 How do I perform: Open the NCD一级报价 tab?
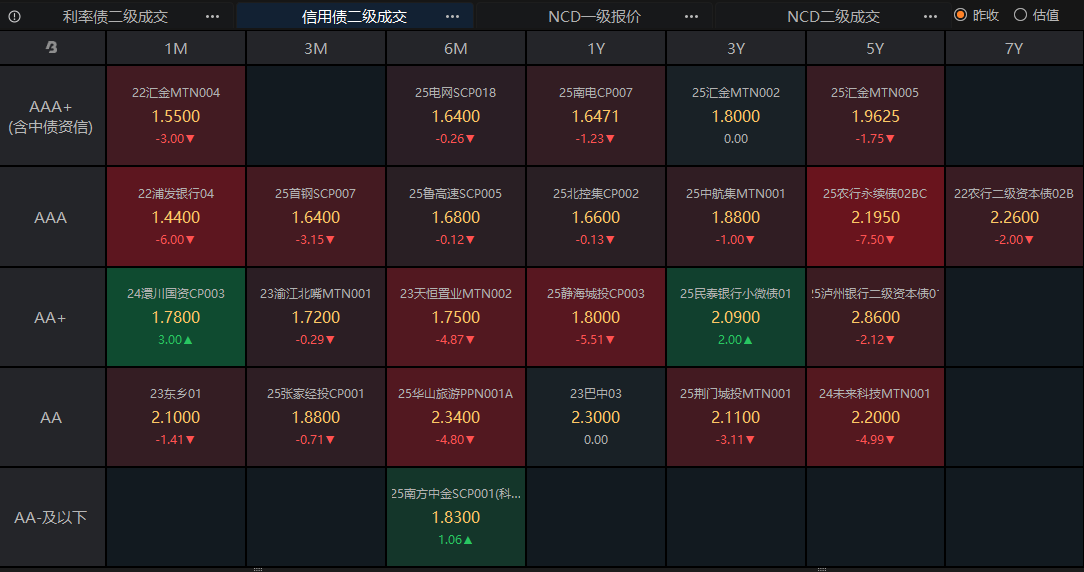coord(594,16)
